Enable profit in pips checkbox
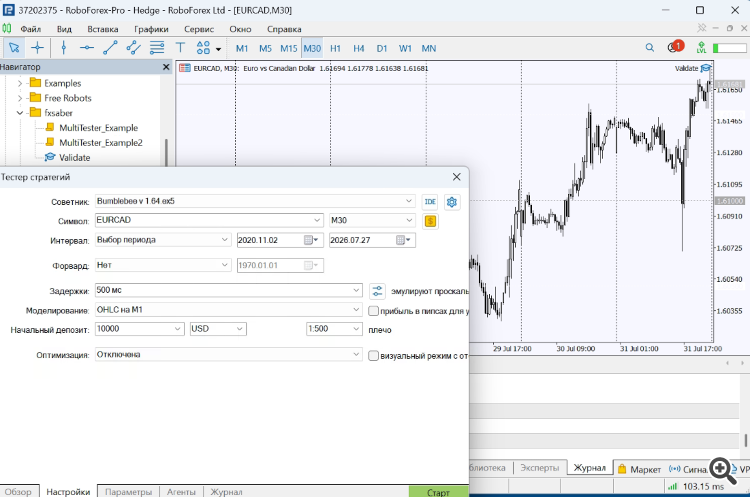This screenshot has height=497, width=750. pyautogui.click(x=373, y=311)
